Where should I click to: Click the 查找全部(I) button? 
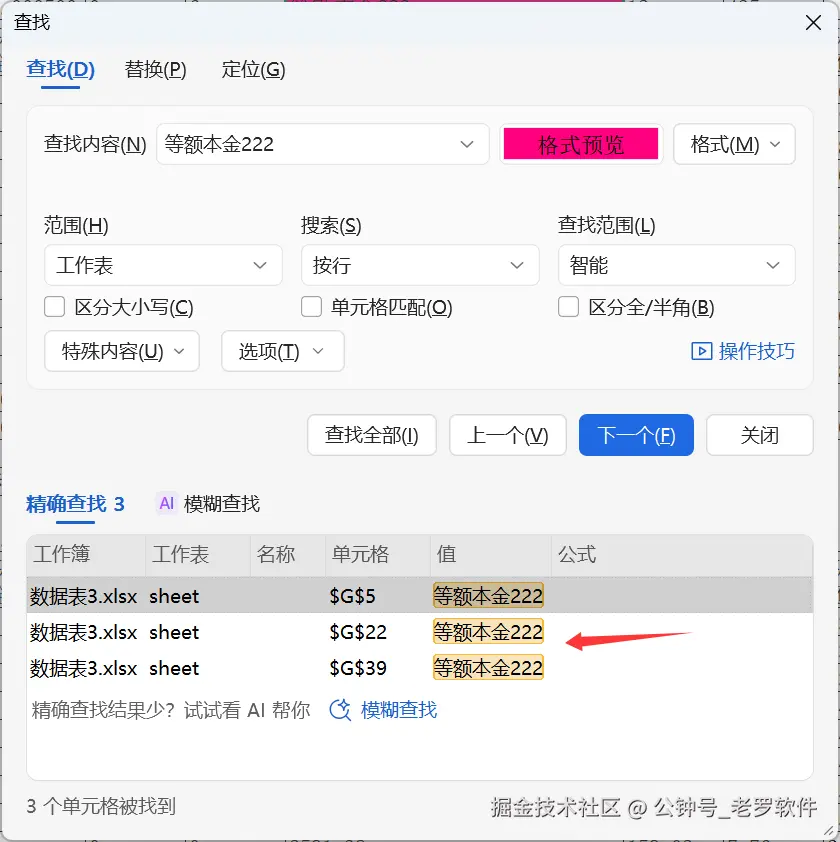(372, 435)
